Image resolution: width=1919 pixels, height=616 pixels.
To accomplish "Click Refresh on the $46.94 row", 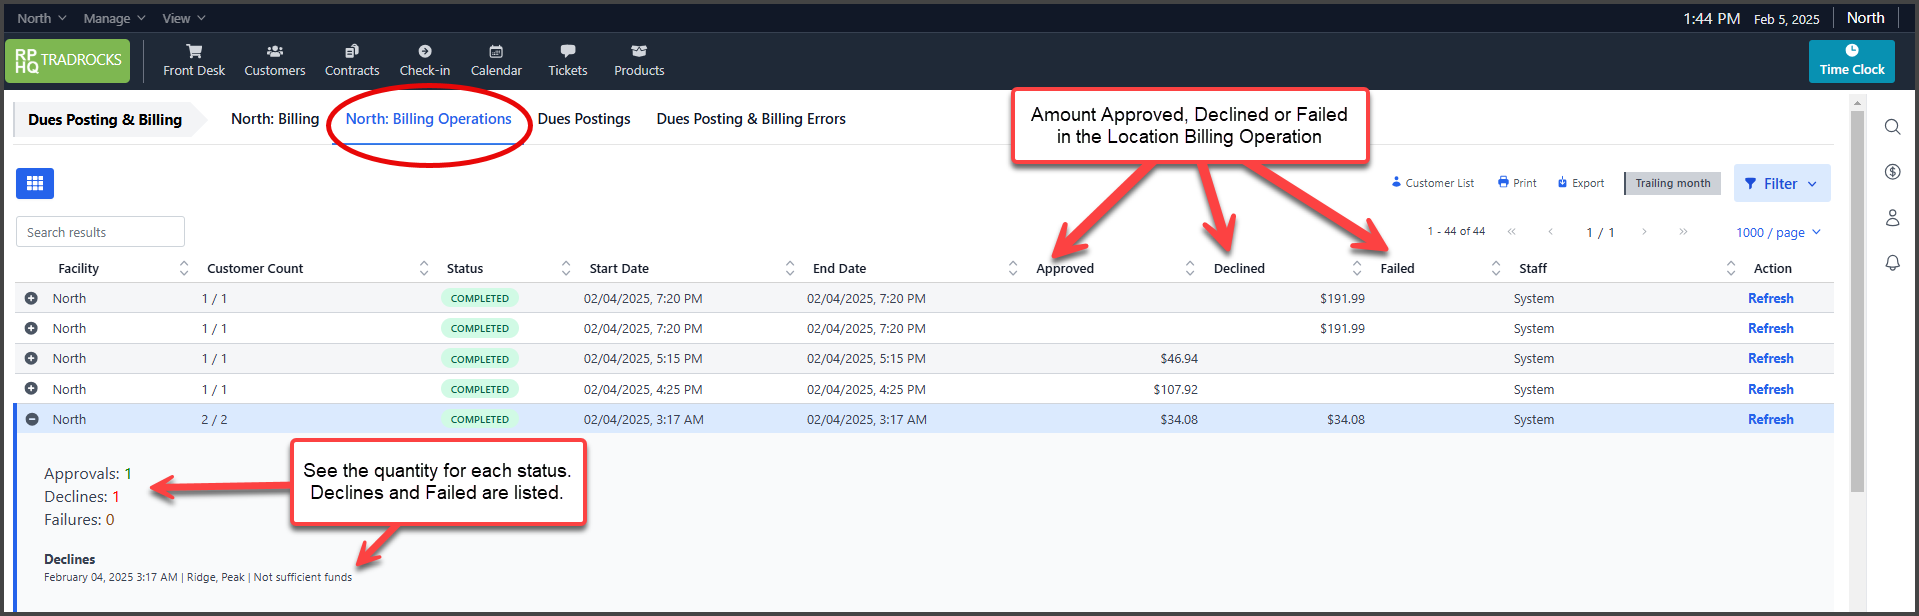I will coord(1770,358).
